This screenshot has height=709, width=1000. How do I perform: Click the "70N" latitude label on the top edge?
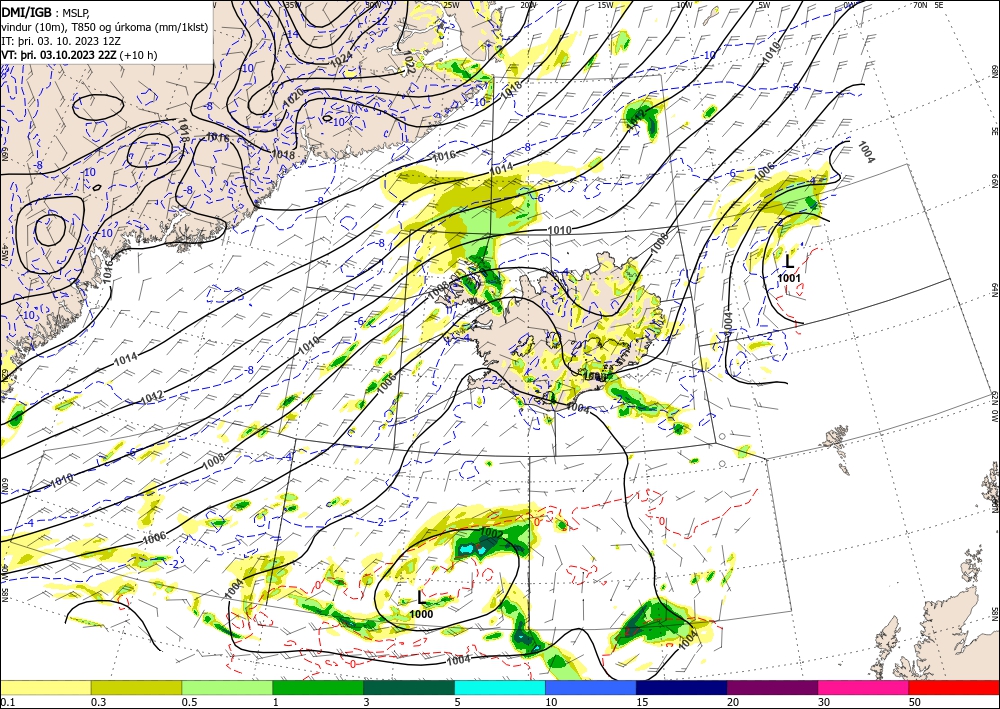point(920,5)
